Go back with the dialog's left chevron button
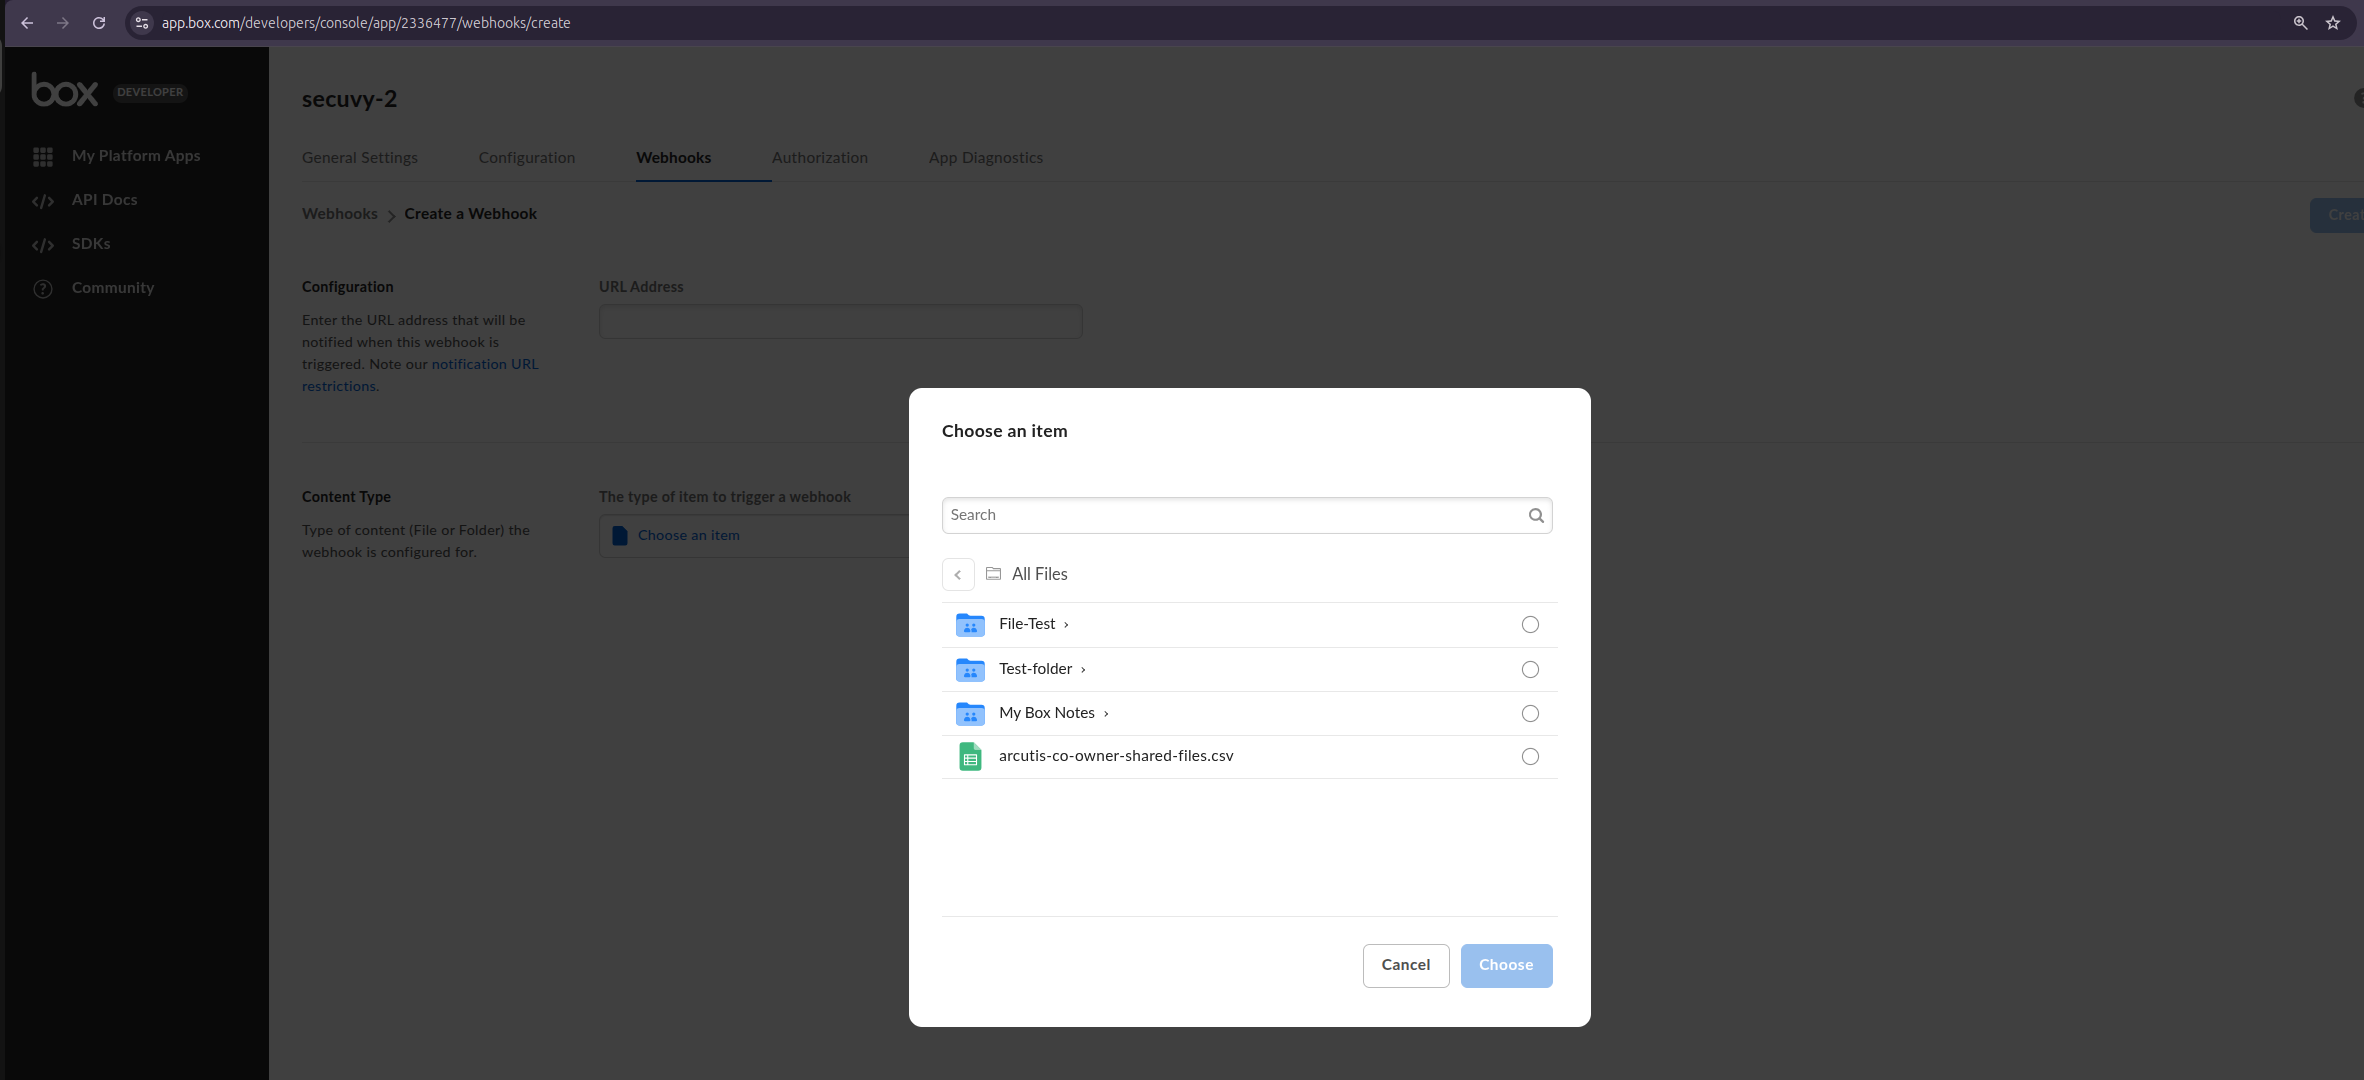This screenshot has width=2364, height=1080. [x=958, y=574]
